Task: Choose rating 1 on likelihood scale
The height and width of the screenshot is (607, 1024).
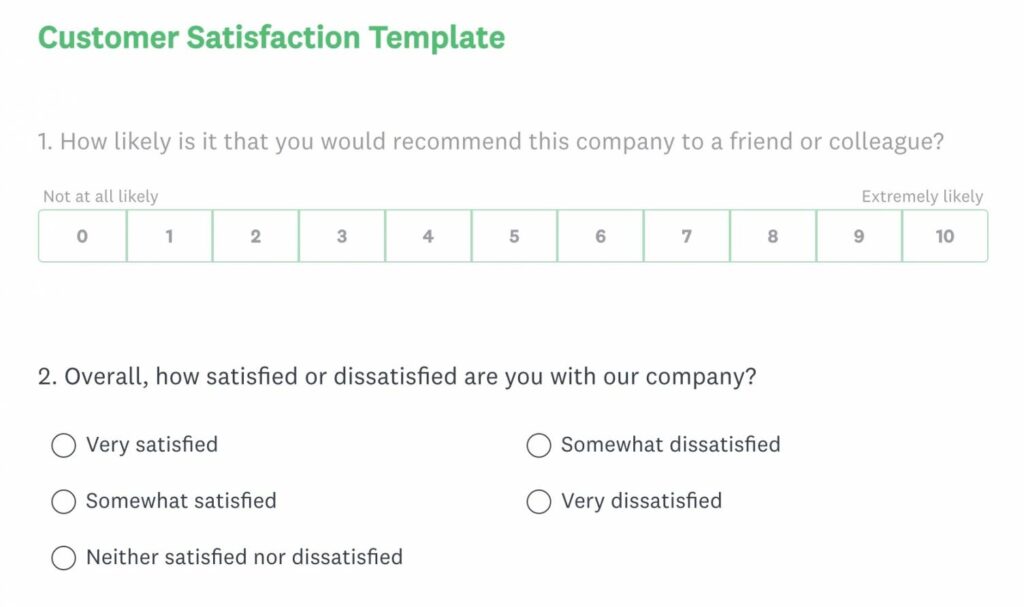Action: point(169,237)
